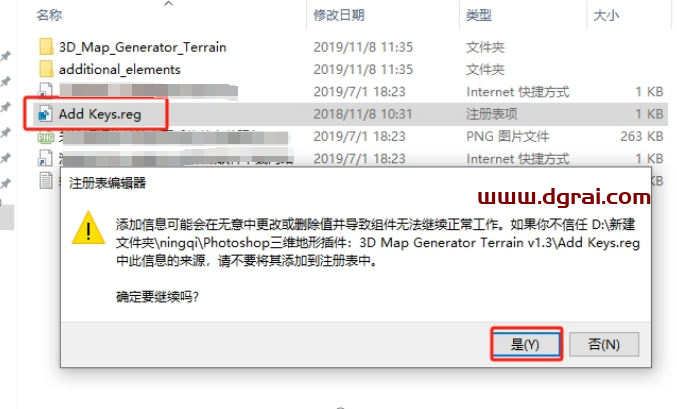The height and width of the screenshot is (409, 677).
Task: Click the 否(N) button to cancel
Action: [604, 344]
